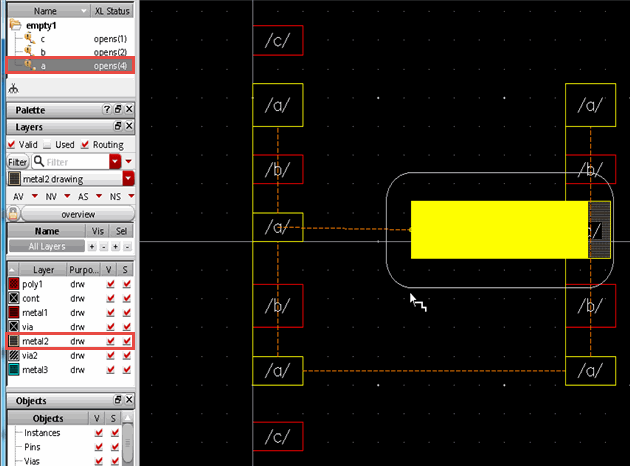
Task: Click the second minus button for all layers unselectable
Action: click(x=127, y=247)
